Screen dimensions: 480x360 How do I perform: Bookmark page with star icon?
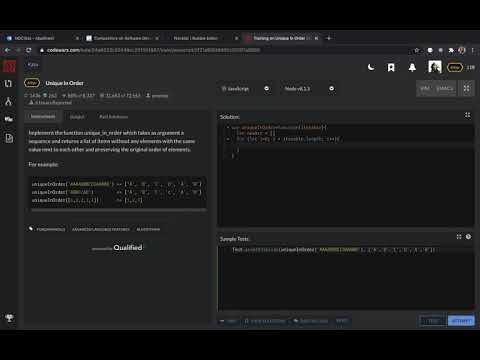coord(416,50)
